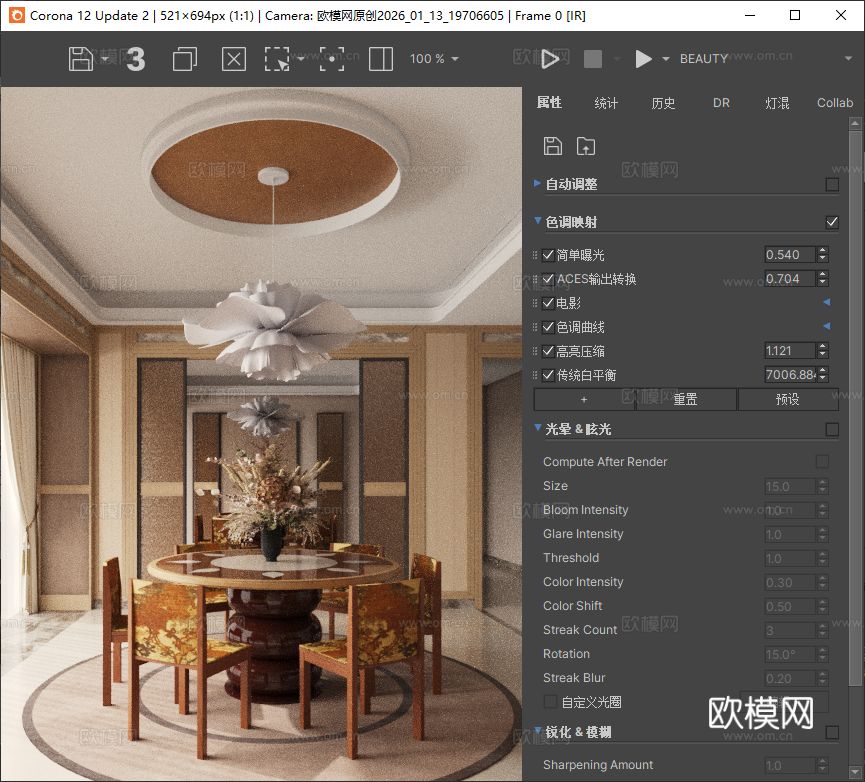Image resolution: width=865 pixels, height=782 pixels.
Task: Disable the ACES输出转换 checkbox
Action: [549, 279]
